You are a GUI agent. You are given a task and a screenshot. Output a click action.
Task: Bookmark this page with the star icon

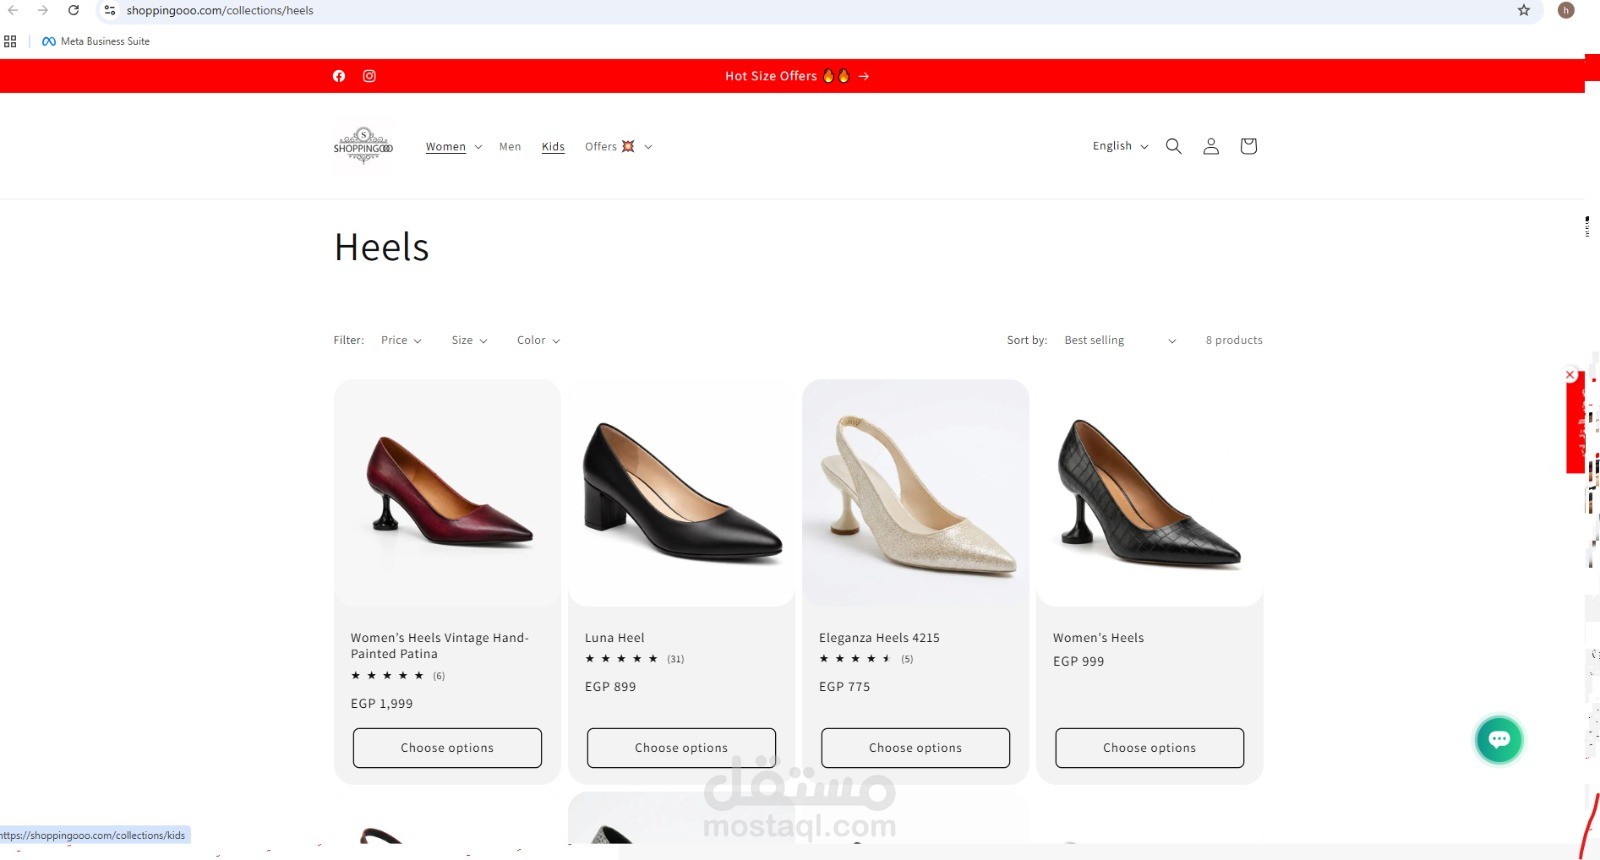point(1524,10)
